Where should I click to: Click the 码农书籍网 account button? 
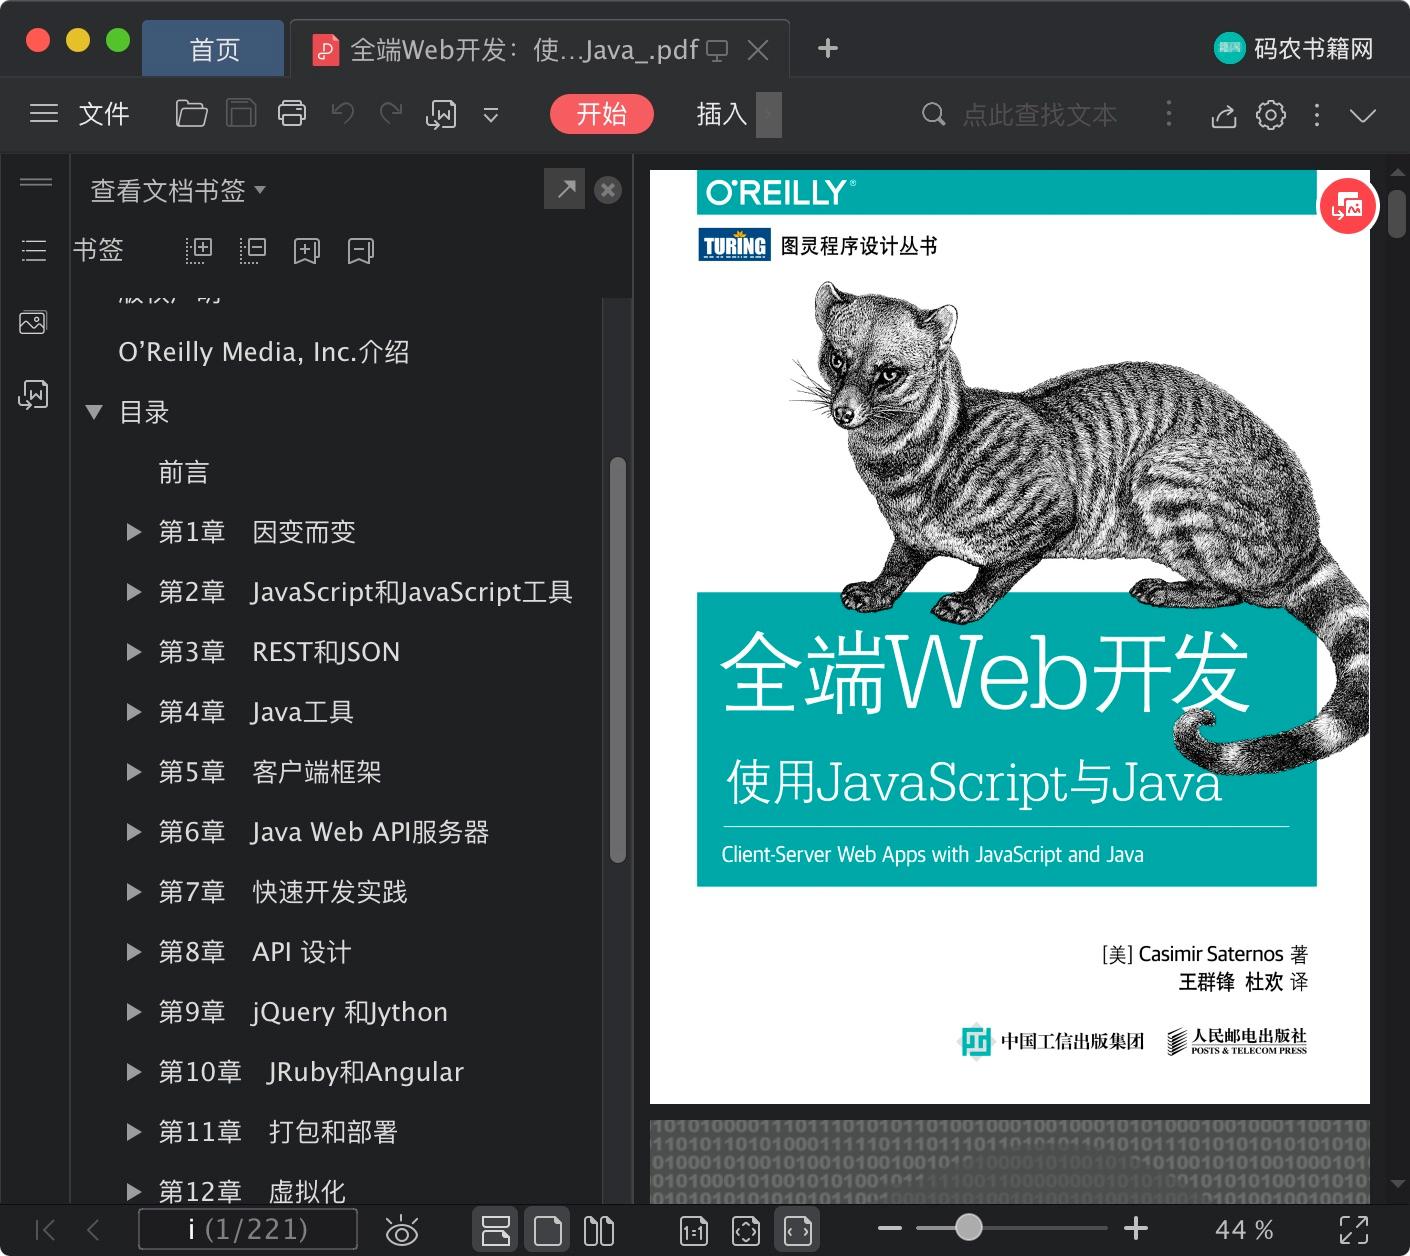[x=1294, y=48]
